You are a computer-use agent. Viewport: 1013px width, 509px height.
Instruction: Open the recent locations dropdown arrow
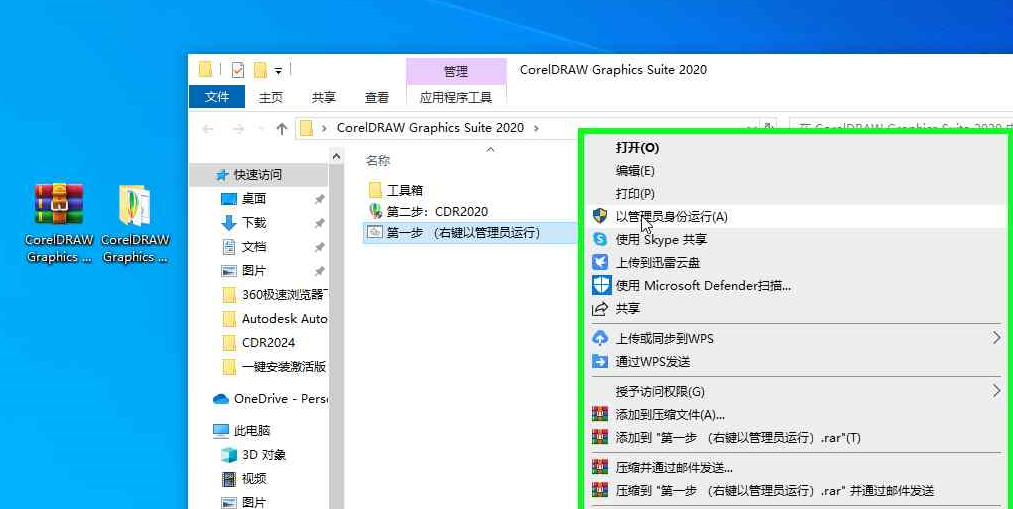click(x=261, y=129)
